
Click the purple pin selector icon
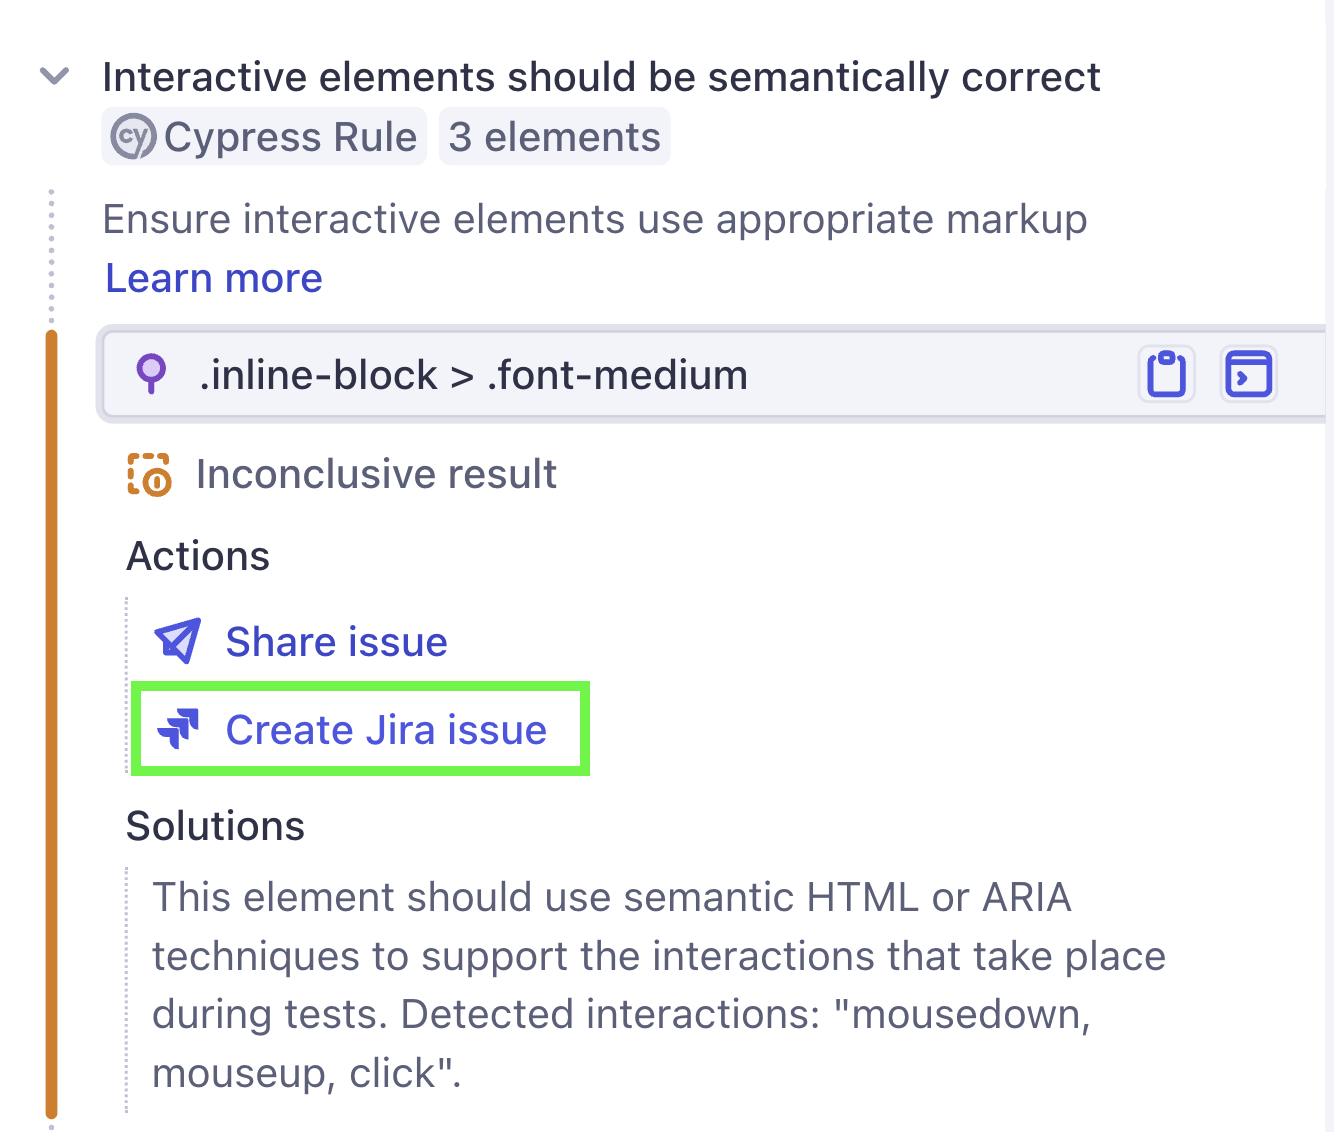[152, 374]
